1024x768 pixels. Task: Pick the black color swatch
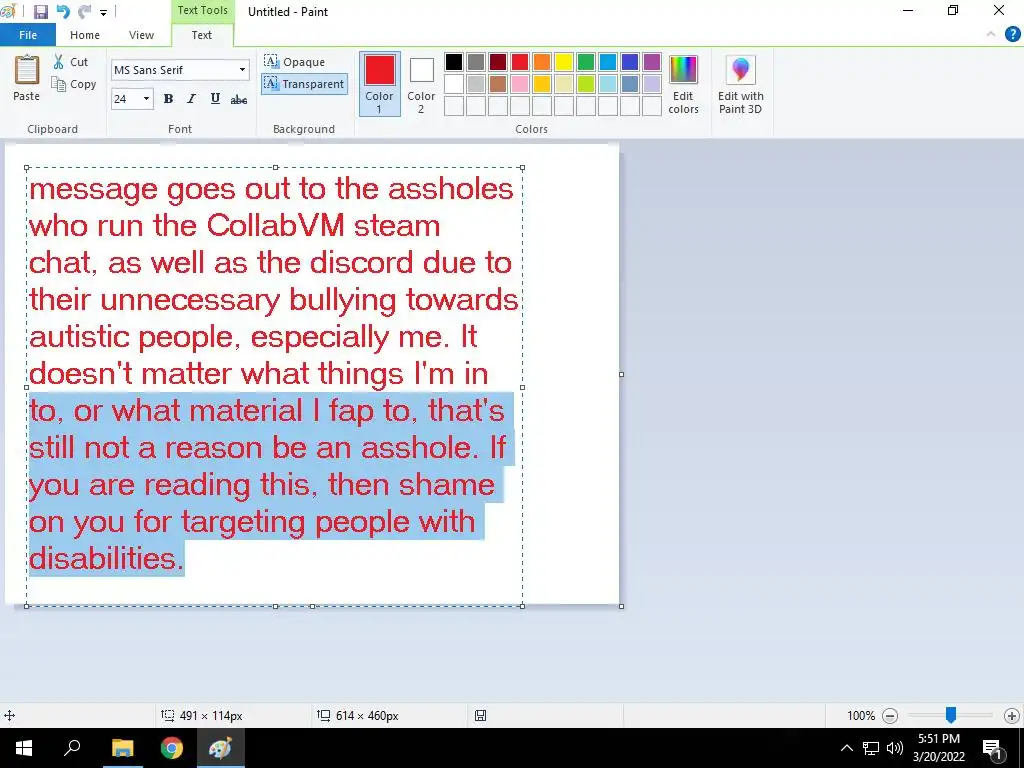pyautogui.click(x=454, y=62)
